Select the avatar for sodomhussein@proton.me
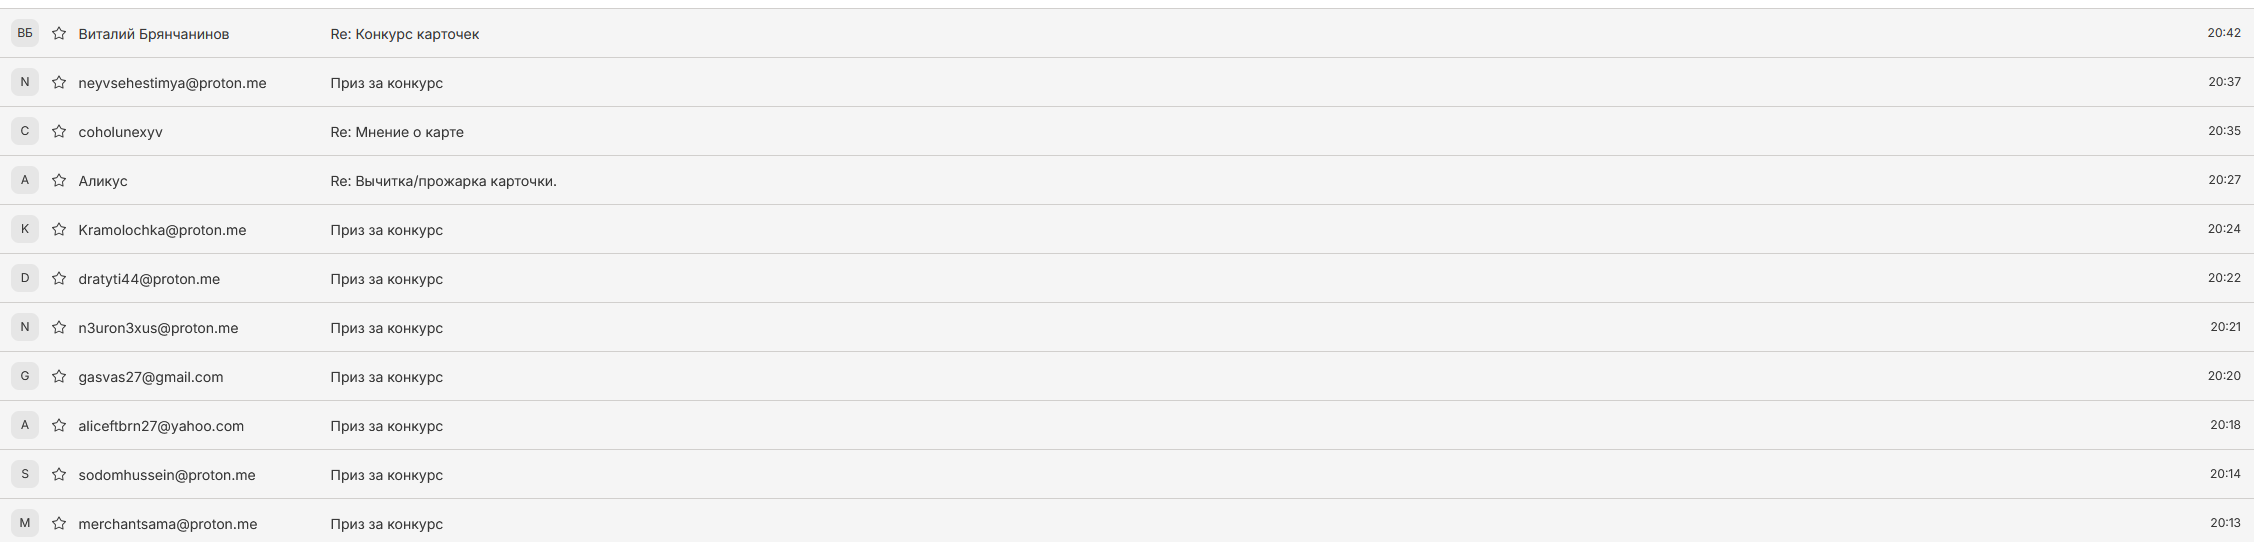This screenshot has width=2254, height=542. (x=25, y=474)
